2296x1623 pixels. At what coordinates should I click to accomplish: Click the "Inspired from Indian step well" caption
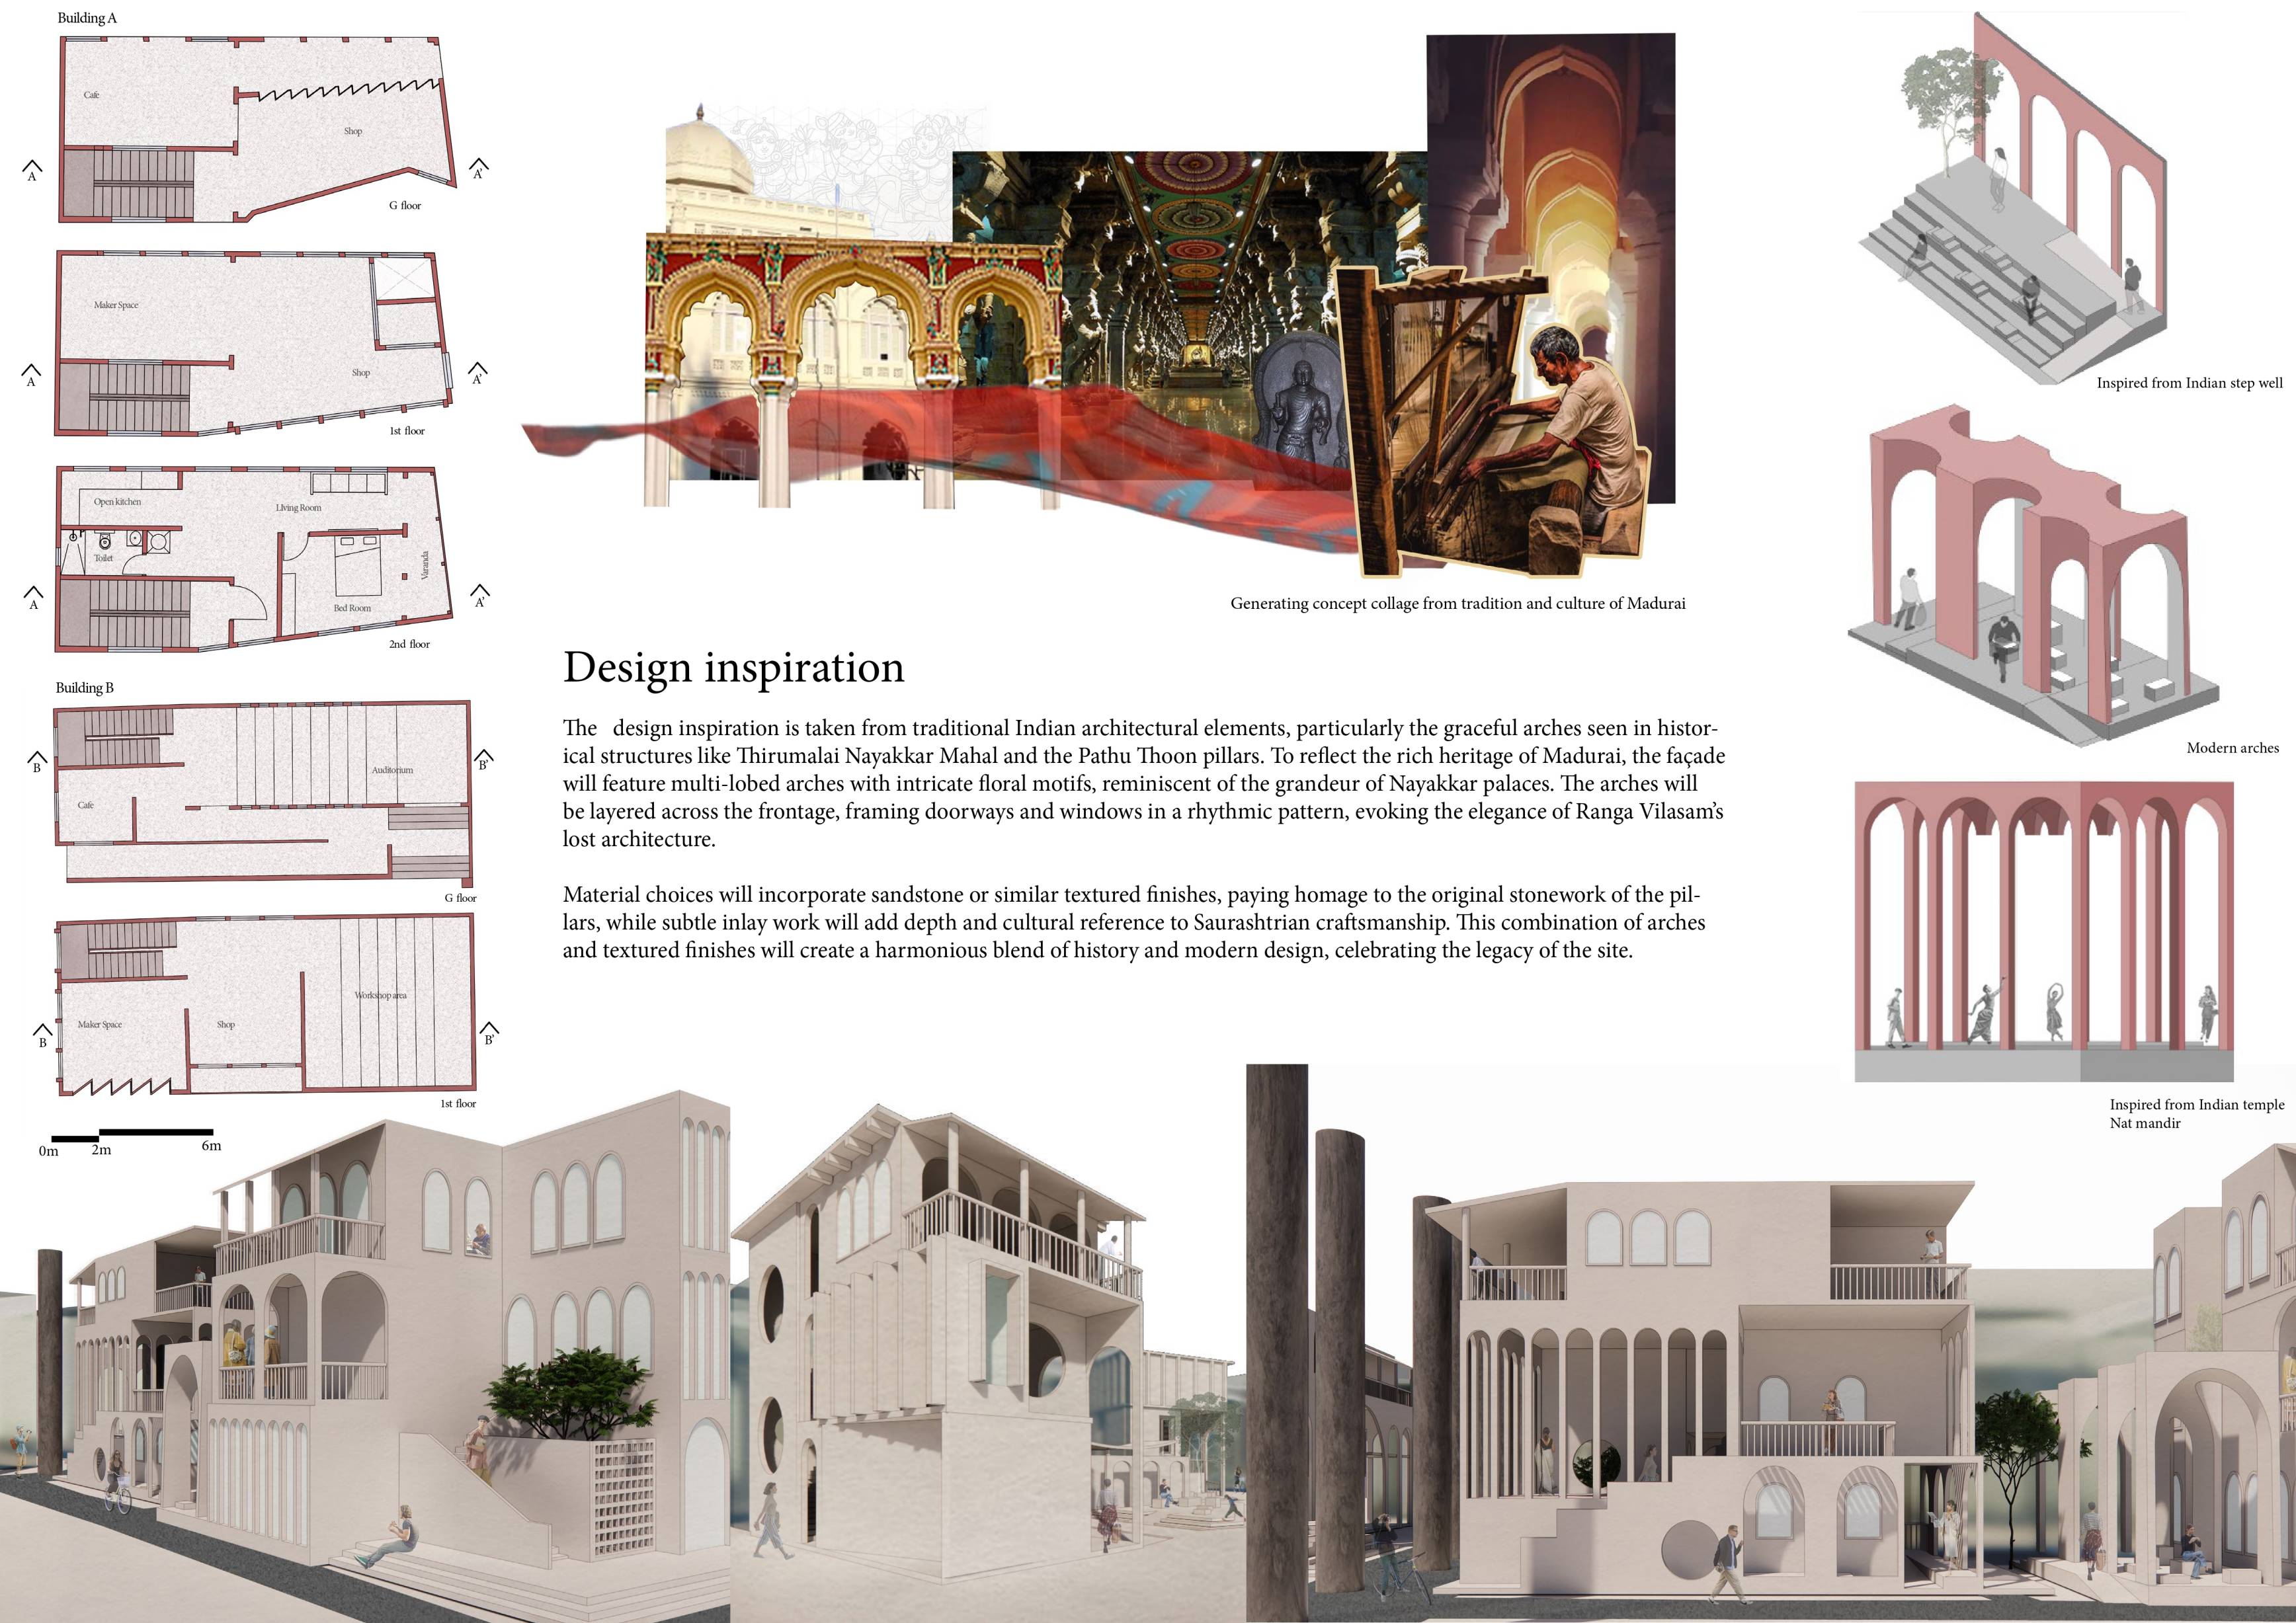tap(2190, 383)
